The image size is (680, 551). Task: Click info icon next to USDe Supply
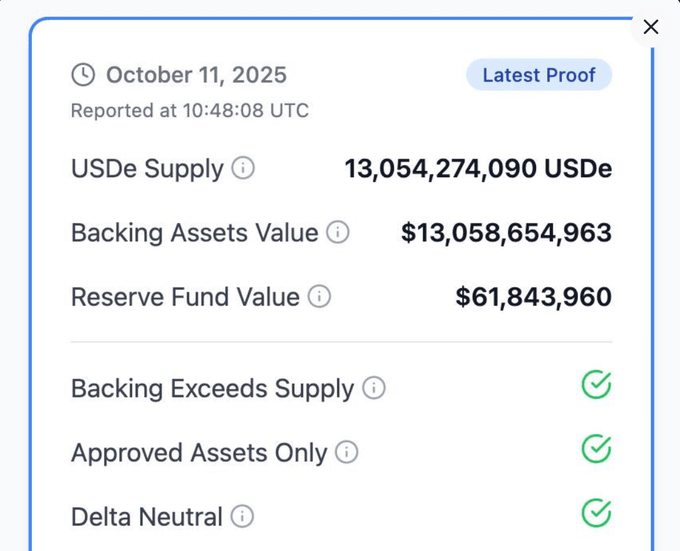pyautogui.click(x=243, y=168)
